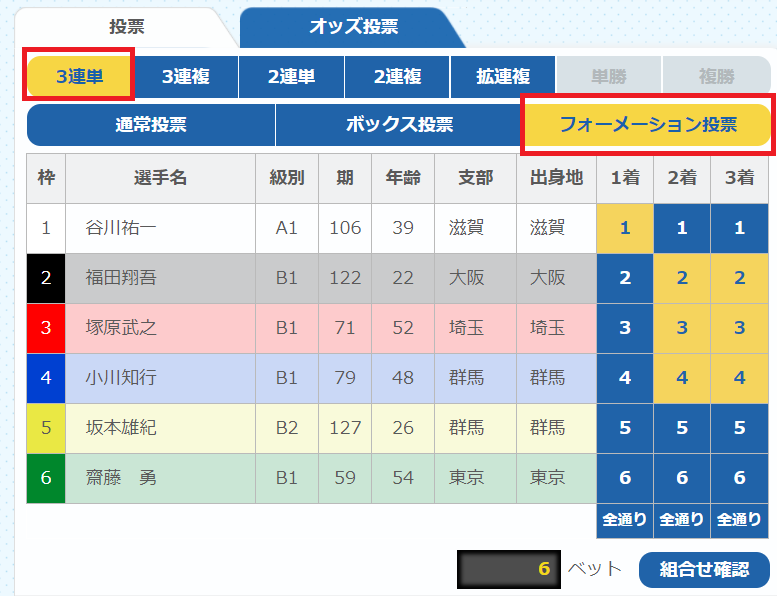The width and height of the screenshot is (777, 596).
Task: Toggle boat 3 in the 3着 column
Action: coord(740,328)
